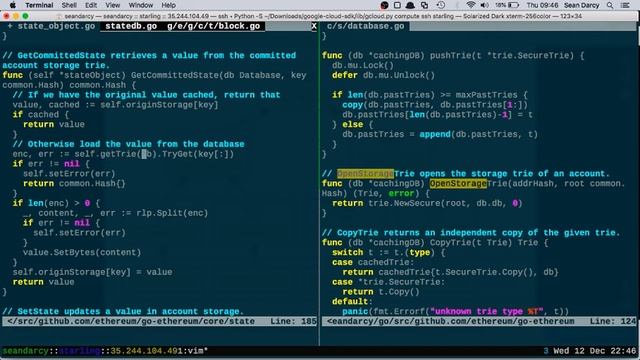Click the tmux '1:vim*' window label
The image size is (640, 360).
[192, 351]
